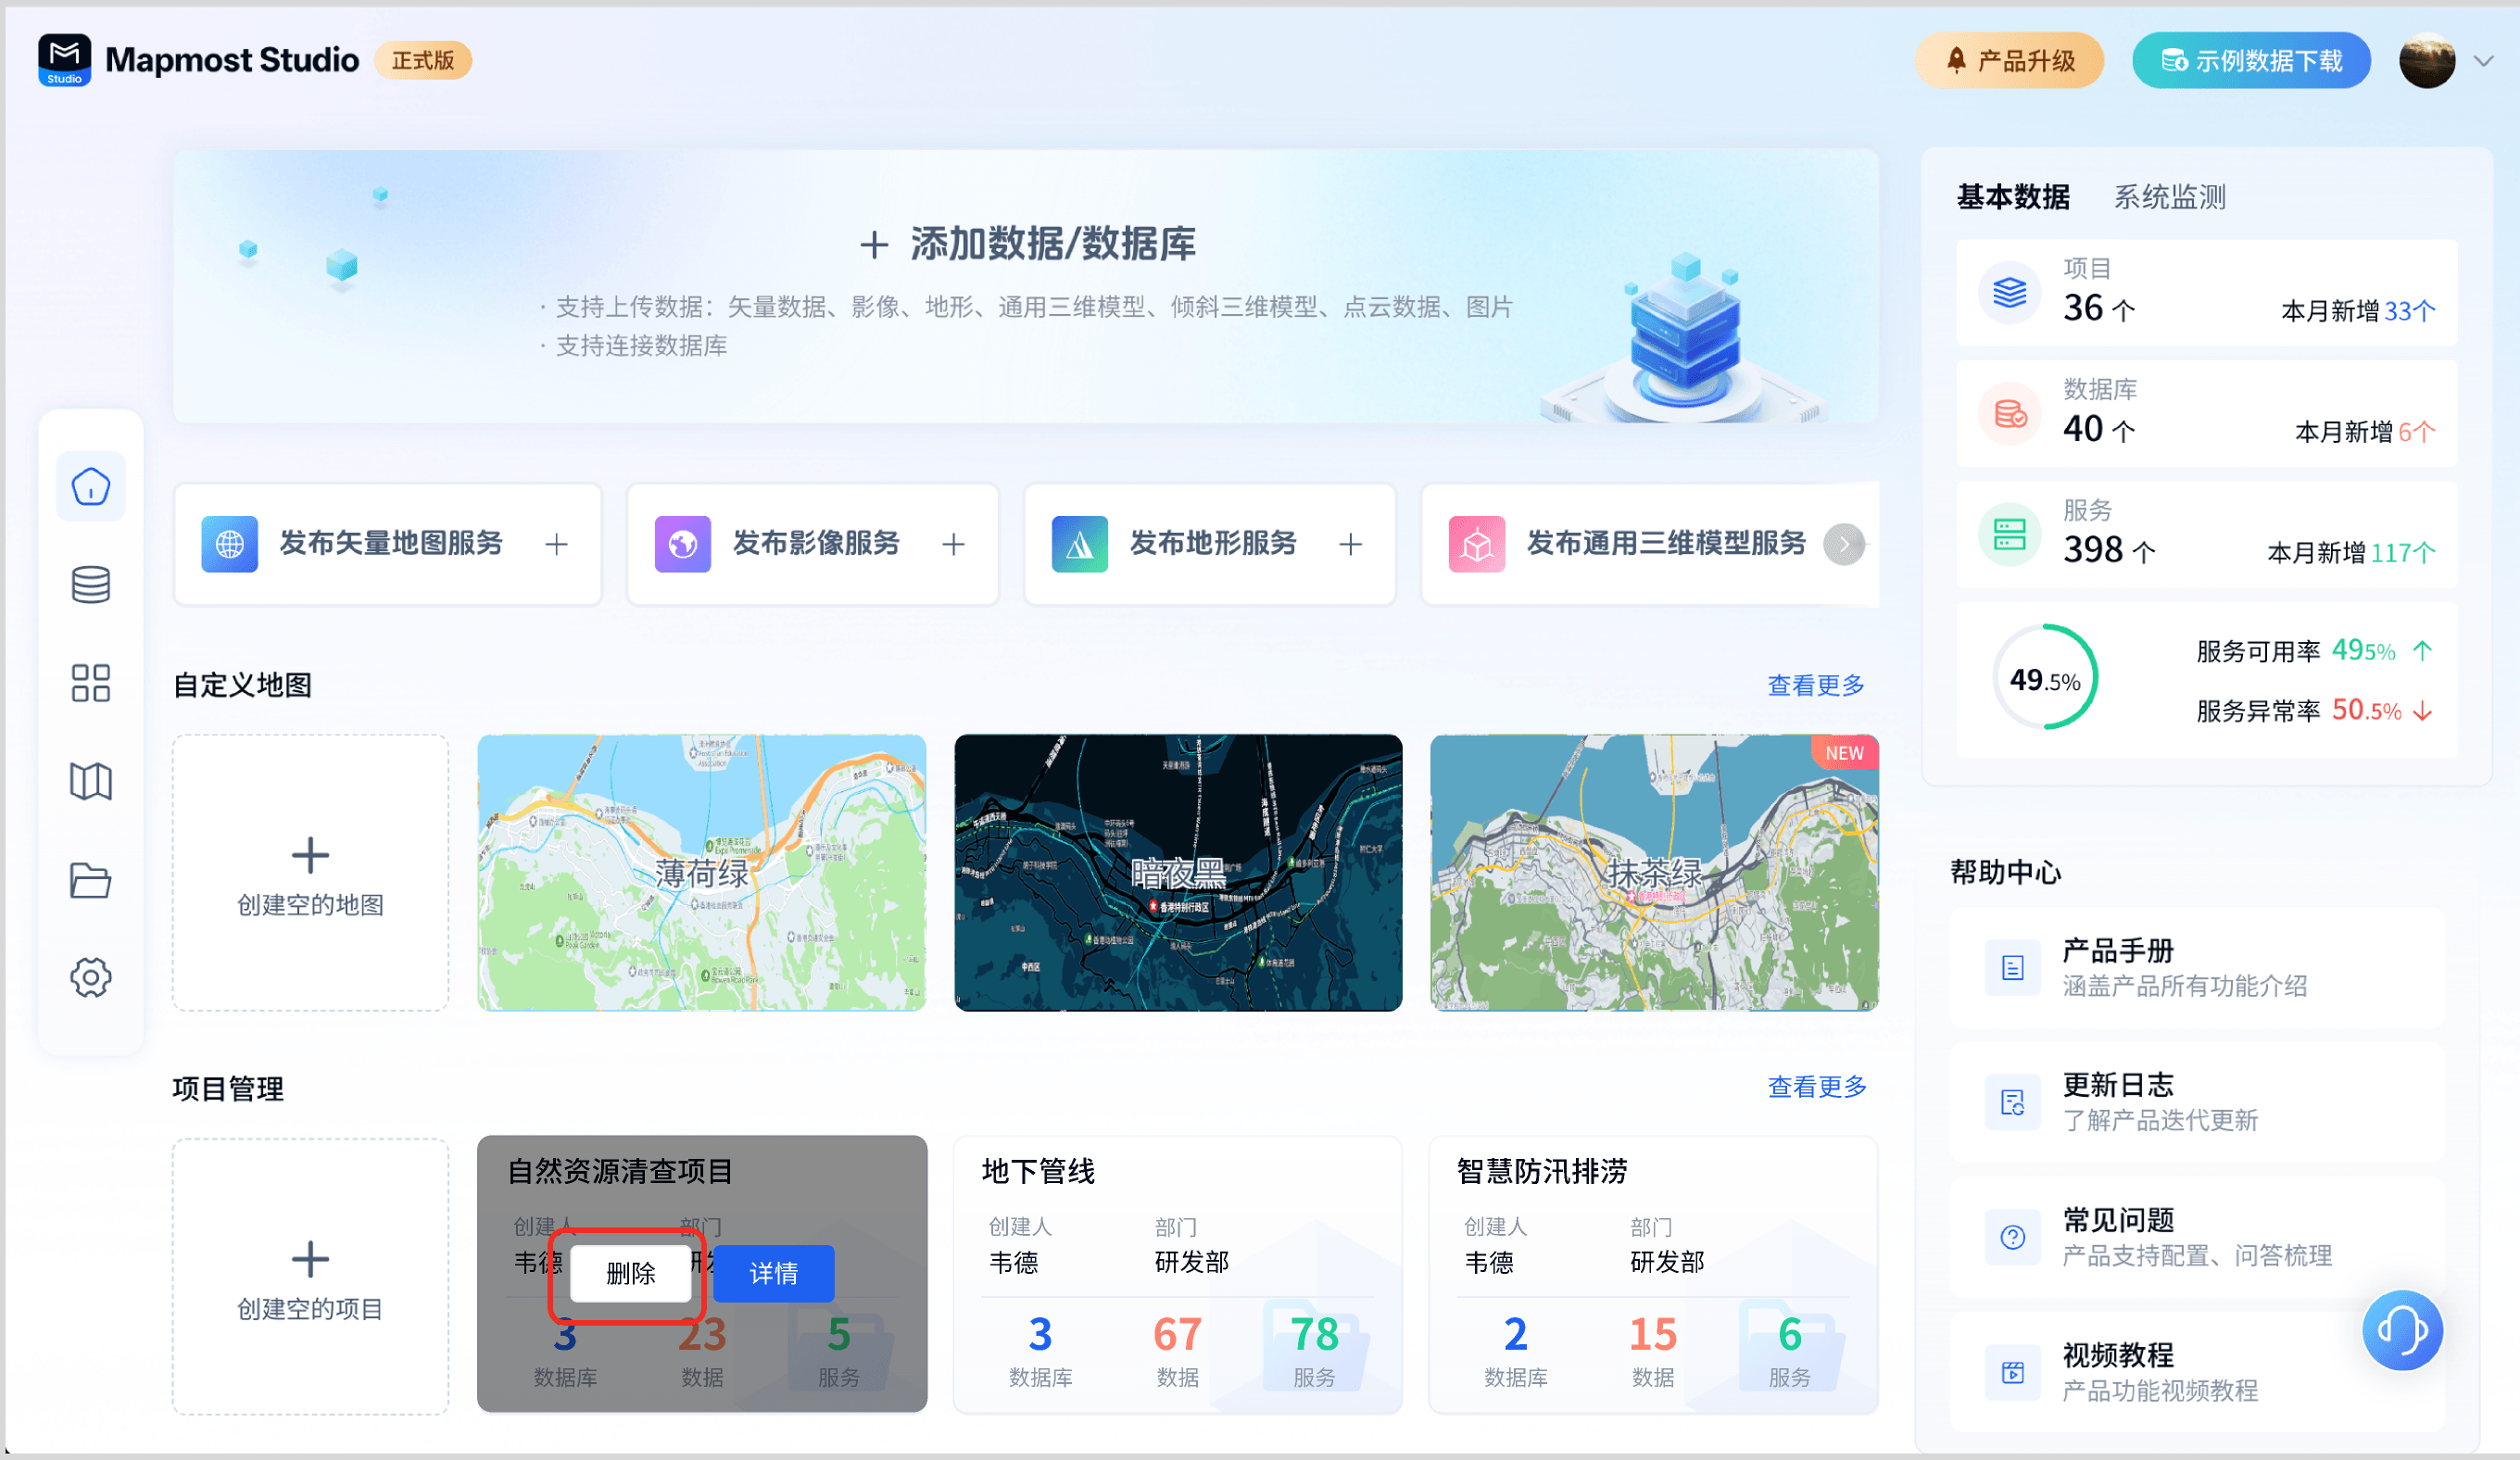Expand the user avatar dropdown arrow
The height and width of the screenshot is (1460, 2520).
click(2484, 61)
